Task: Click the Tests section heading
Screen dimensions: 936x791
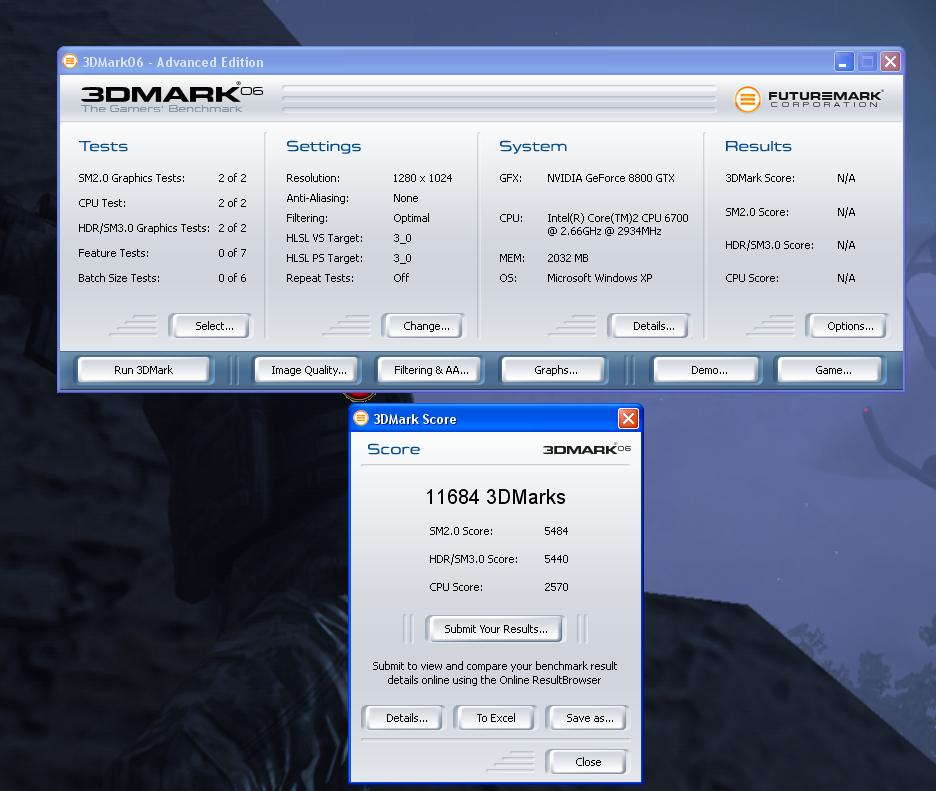Action: point(103,146)
